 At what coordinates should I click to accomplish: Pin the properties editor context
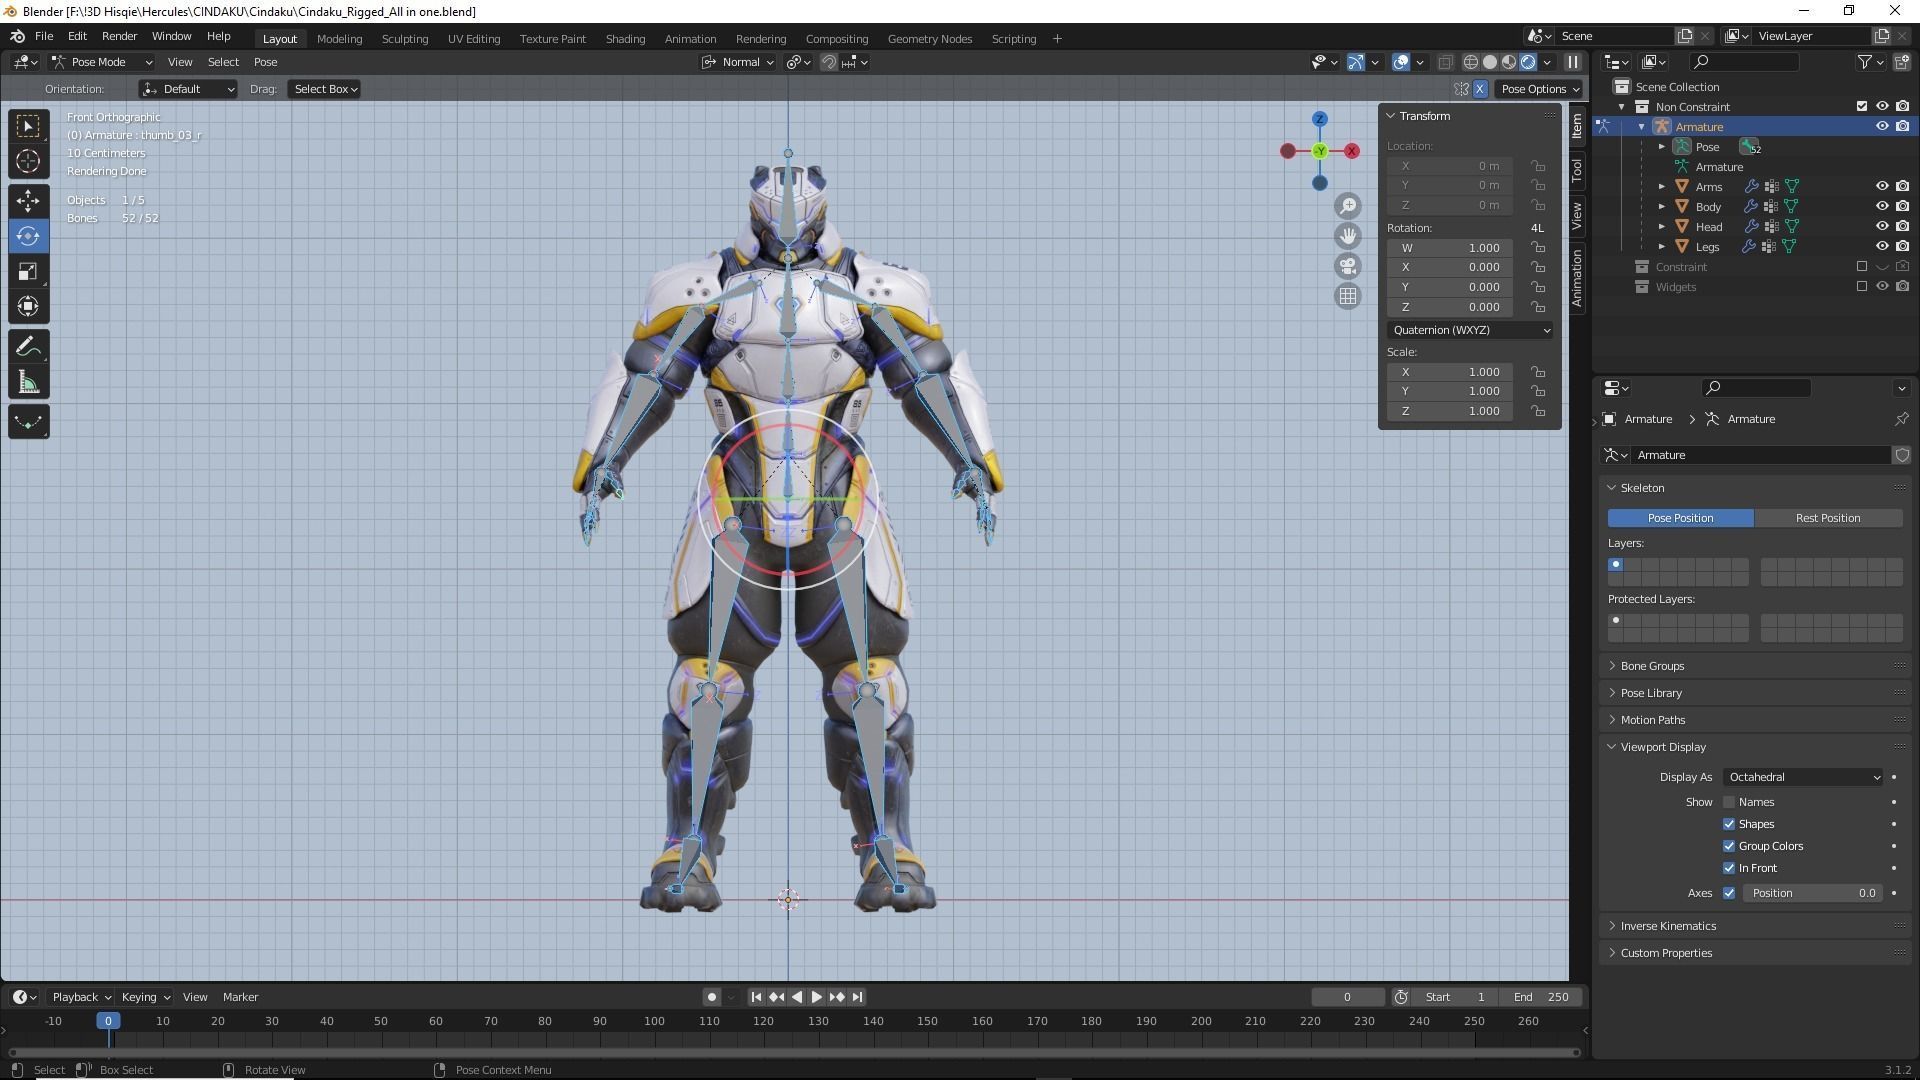(1901, 419)
